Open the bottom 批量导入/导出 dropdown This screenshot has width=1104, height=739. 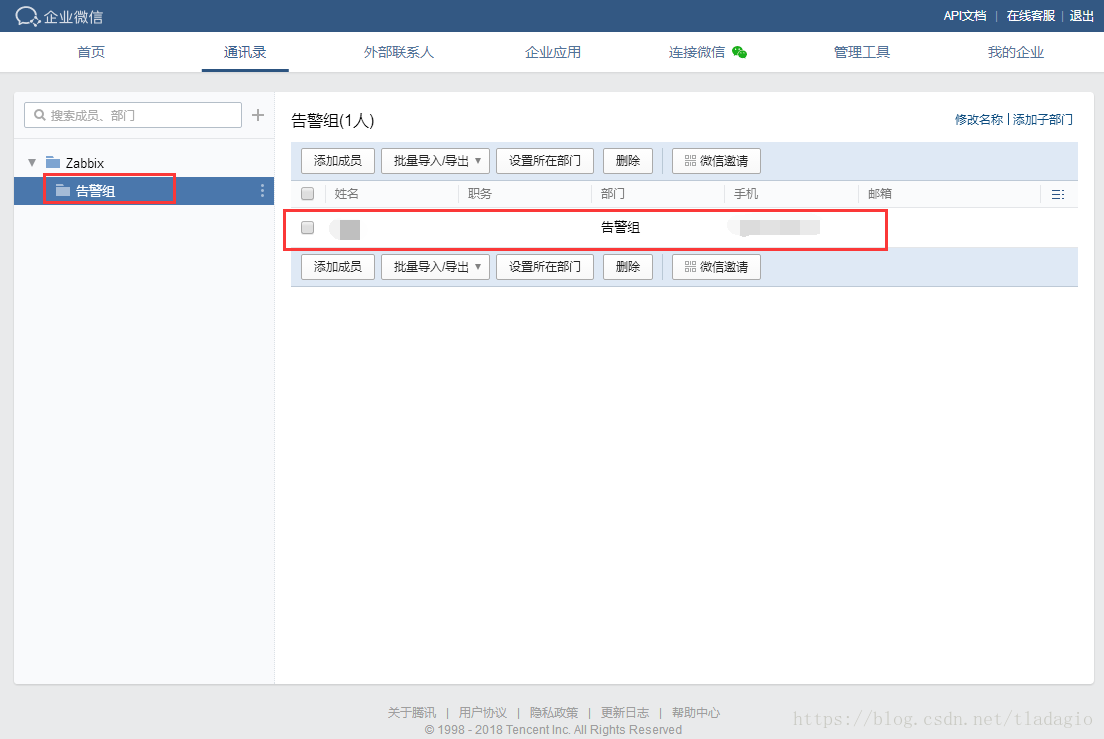435,267
